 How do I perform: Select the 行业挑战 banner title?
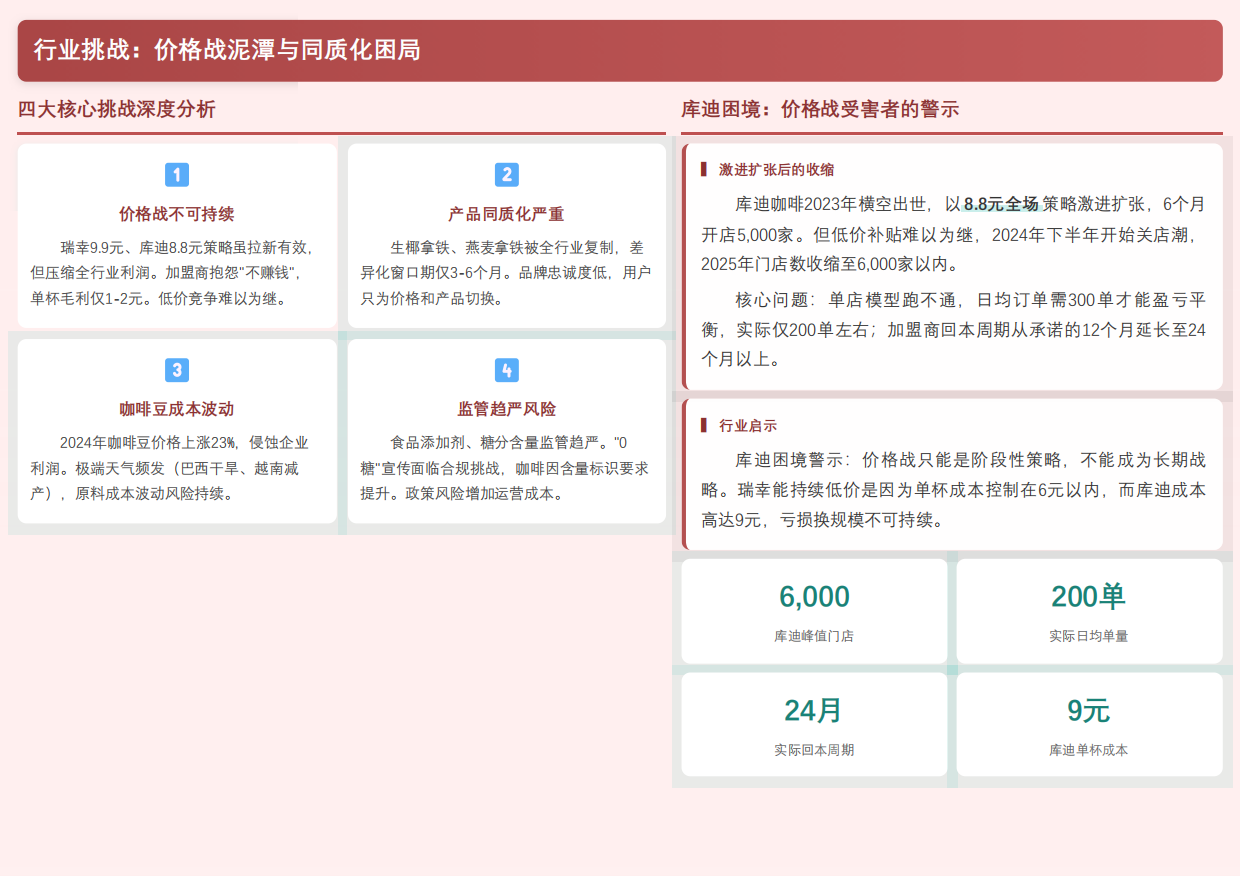pos(227,49)
